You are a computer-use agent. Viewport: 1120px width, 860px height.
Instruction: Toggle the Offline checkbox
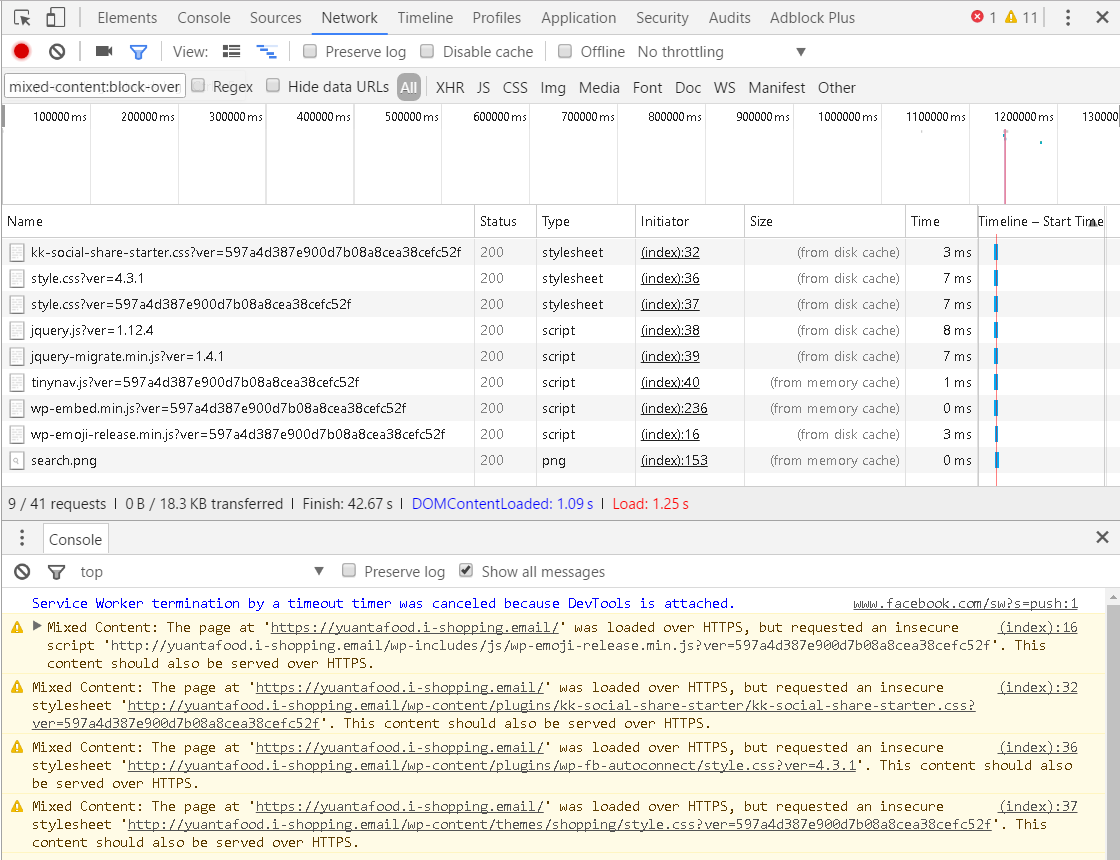[565, 51]
